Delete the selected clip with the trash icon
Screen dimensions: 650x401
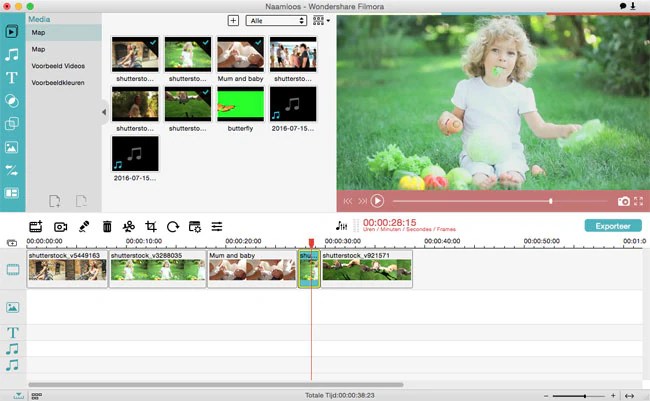point(107,226)
